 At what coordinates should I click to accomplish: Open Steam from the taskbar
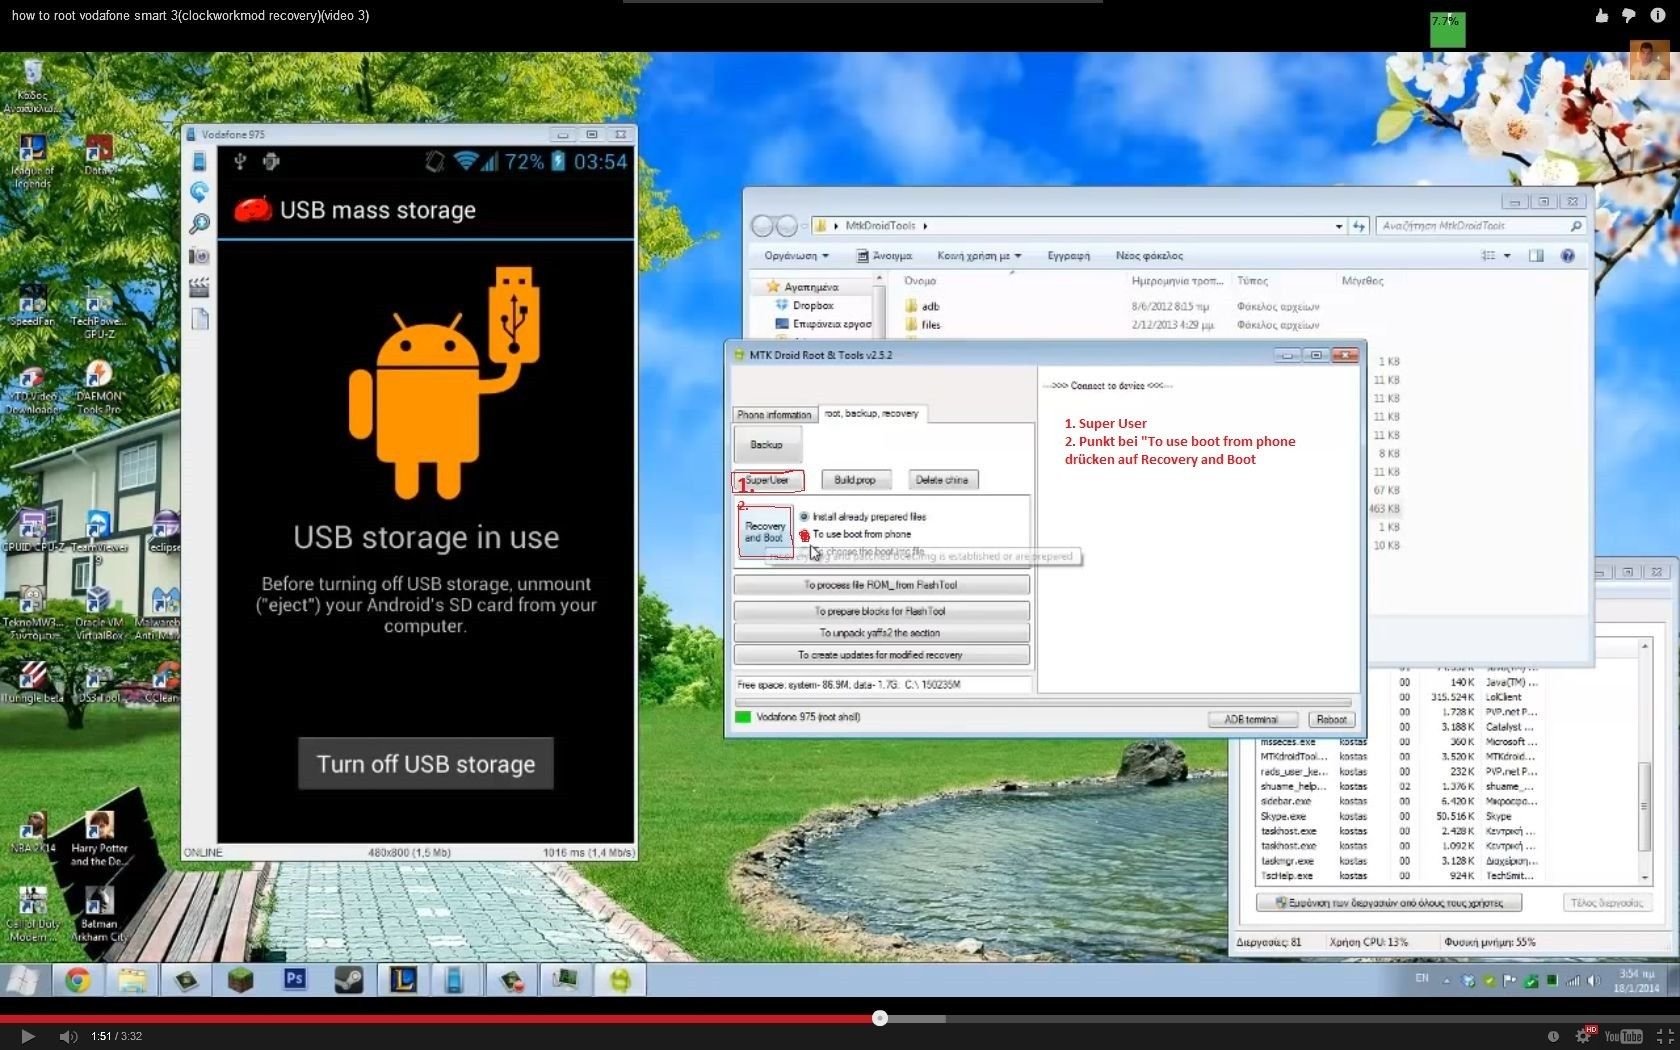348,980
